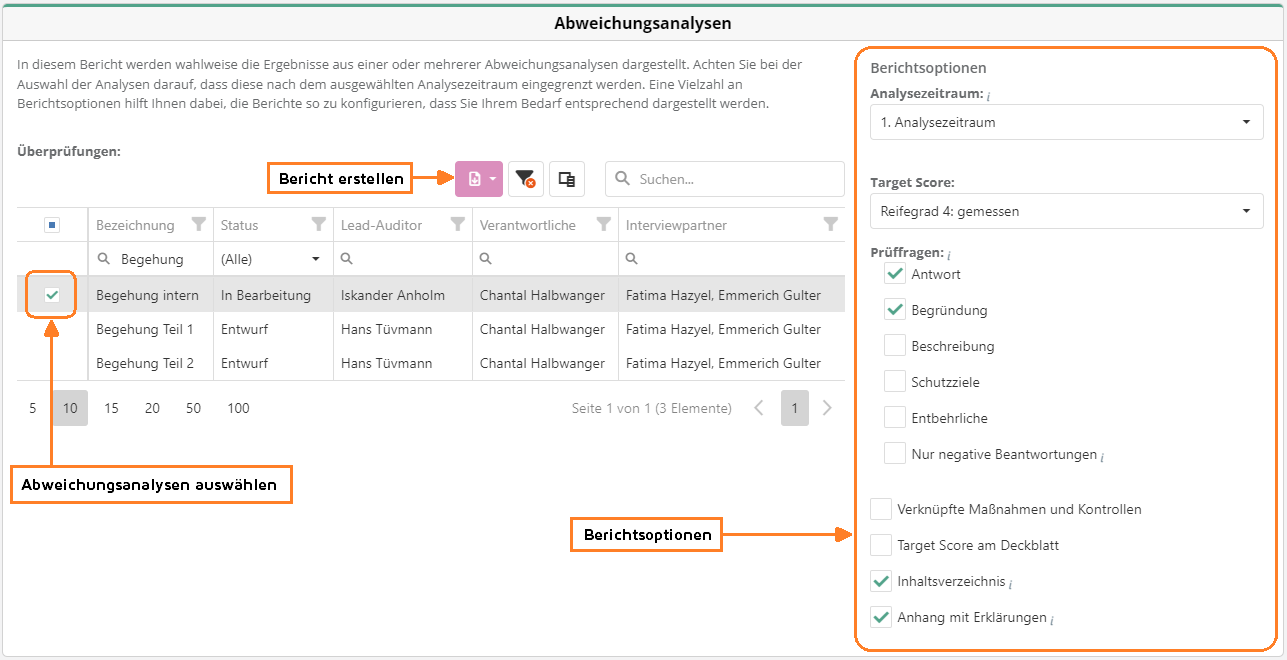Set page size to 20
The height and width of the screenshot is (660, 1287).
pyautogui.click(x=152, y=408)
